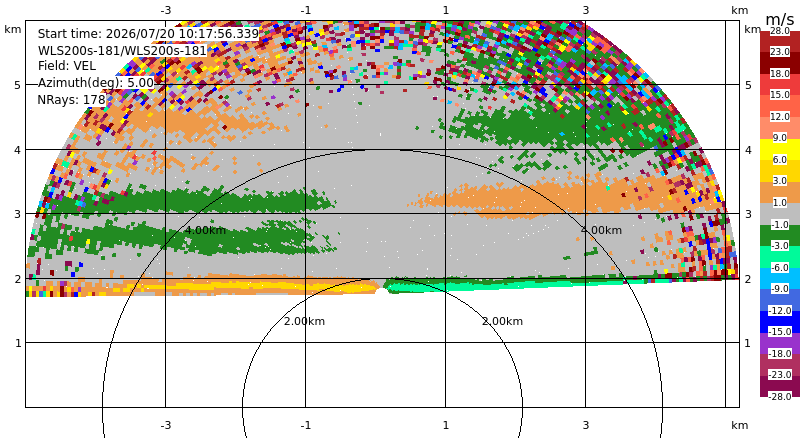Click the gray -1.0 to 1.0 legend band
This screenshot has width=800, height=438.
(x=780, y=214)
